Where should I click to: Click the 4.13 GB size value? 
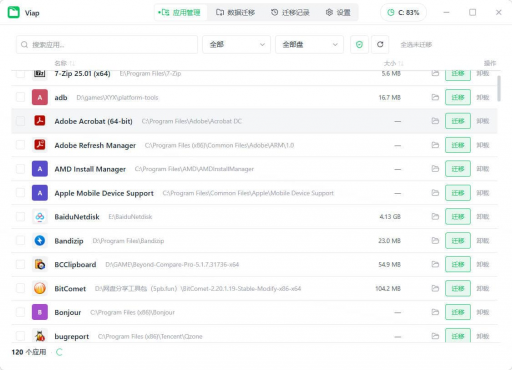[x=390, y=217]
